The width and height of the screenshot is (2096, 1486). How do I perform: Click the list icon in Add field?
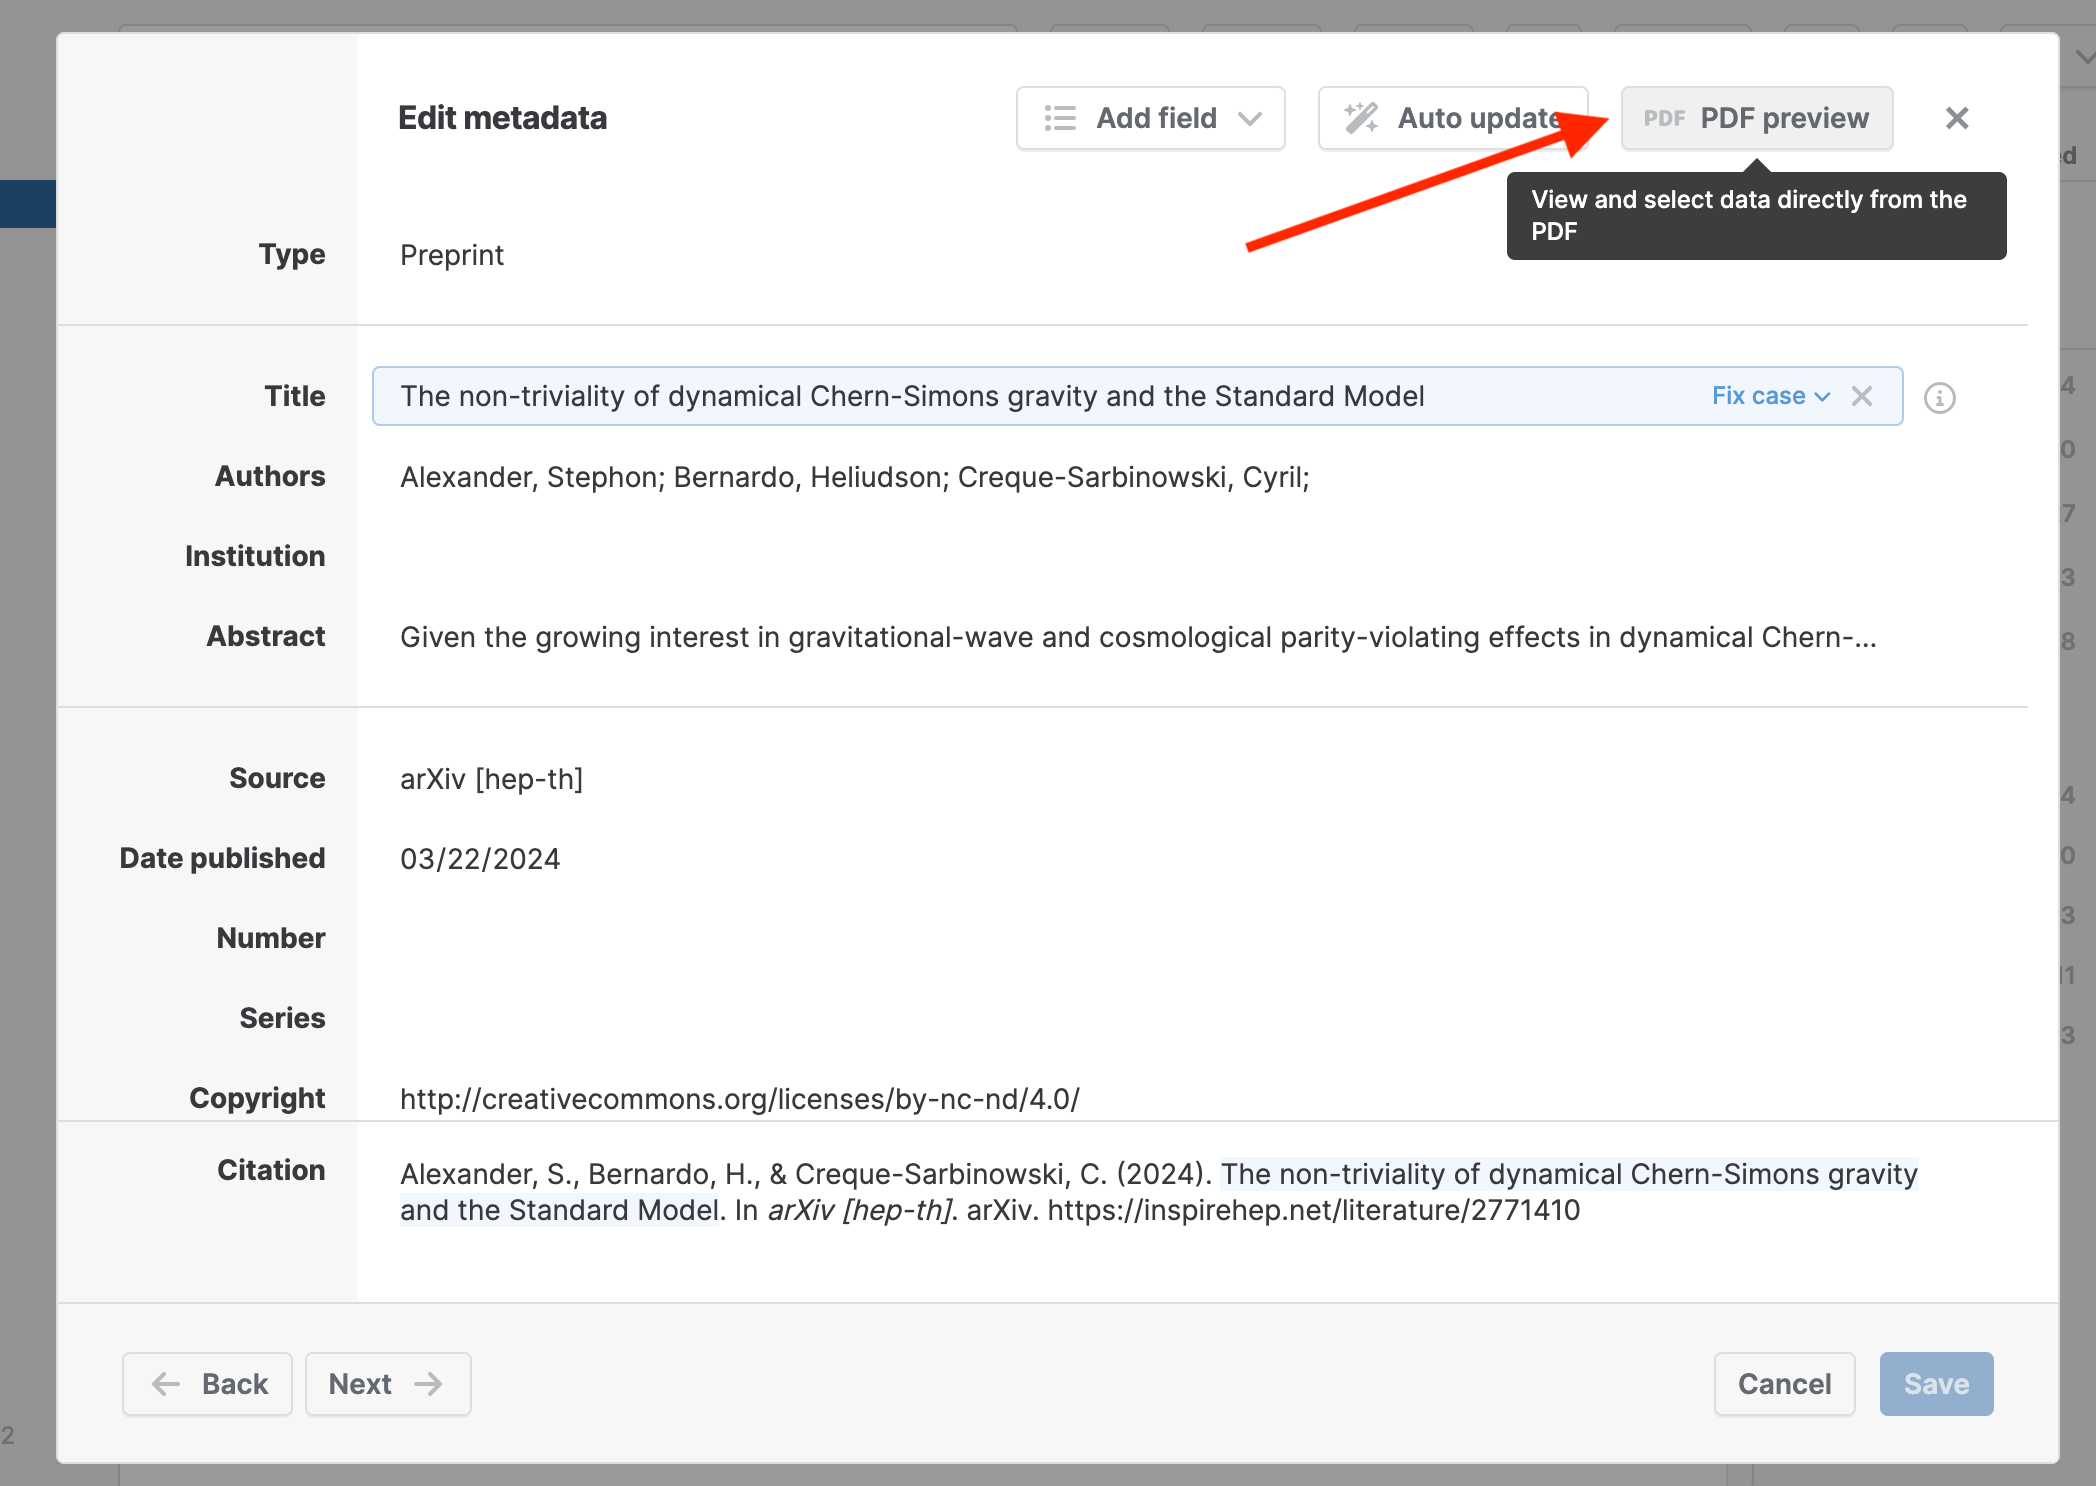tap(1060, 118)
